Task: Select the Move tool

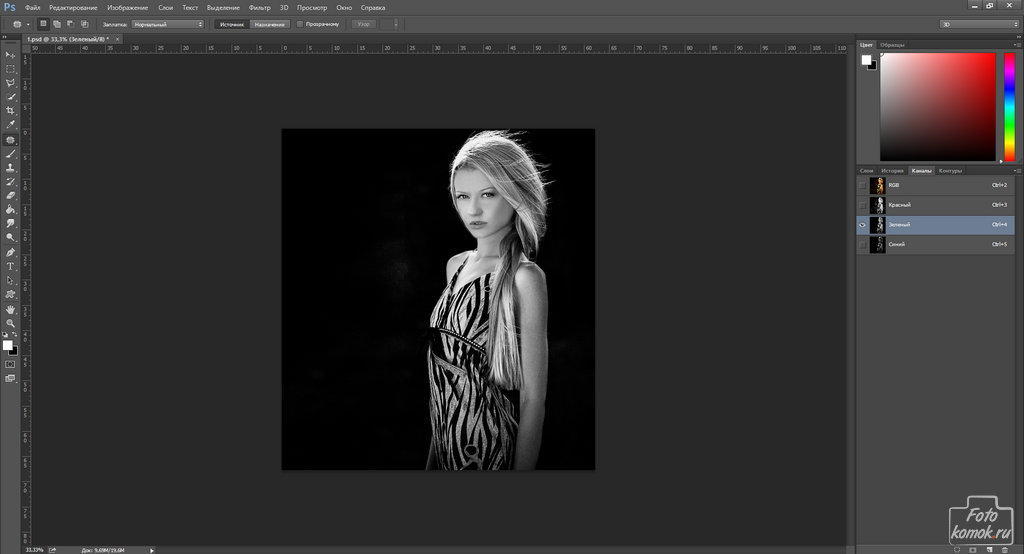Action: (10, 55)
